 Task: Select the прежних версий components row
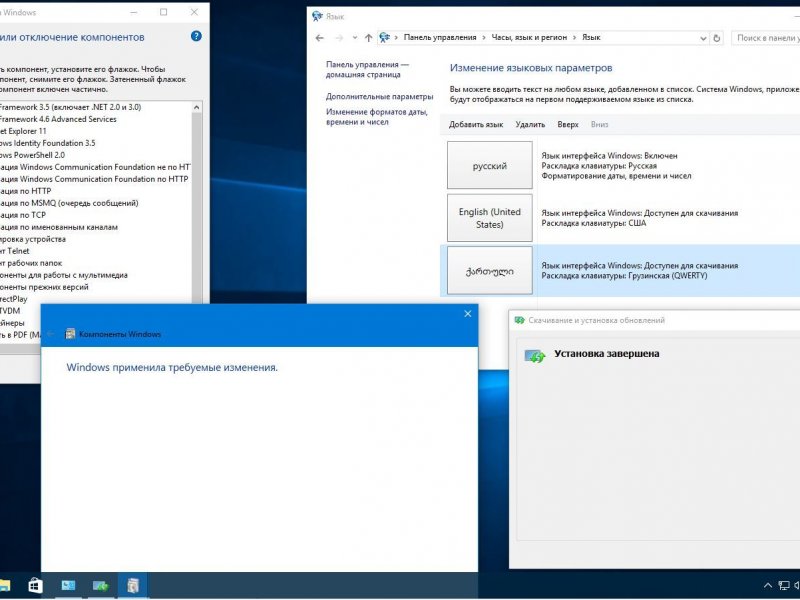(95, 287)
